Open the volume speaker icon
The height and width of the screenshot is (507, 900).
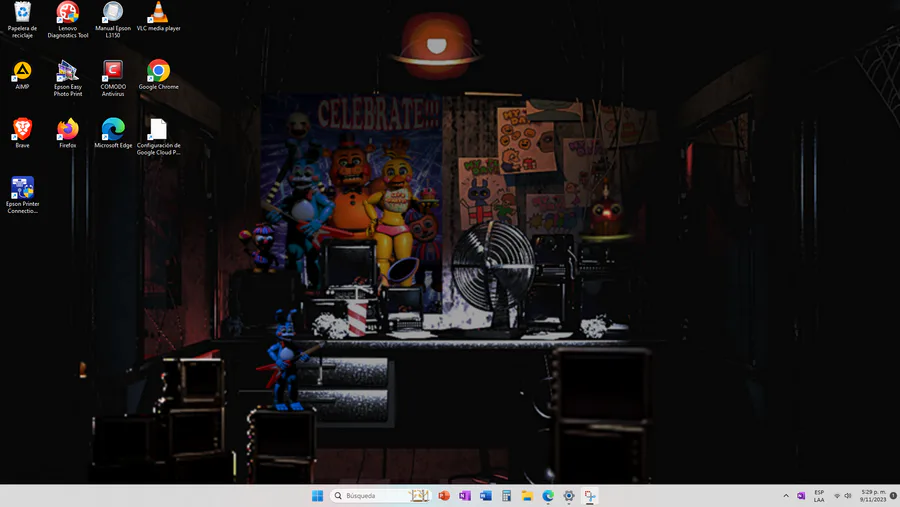tap(848, 496)
